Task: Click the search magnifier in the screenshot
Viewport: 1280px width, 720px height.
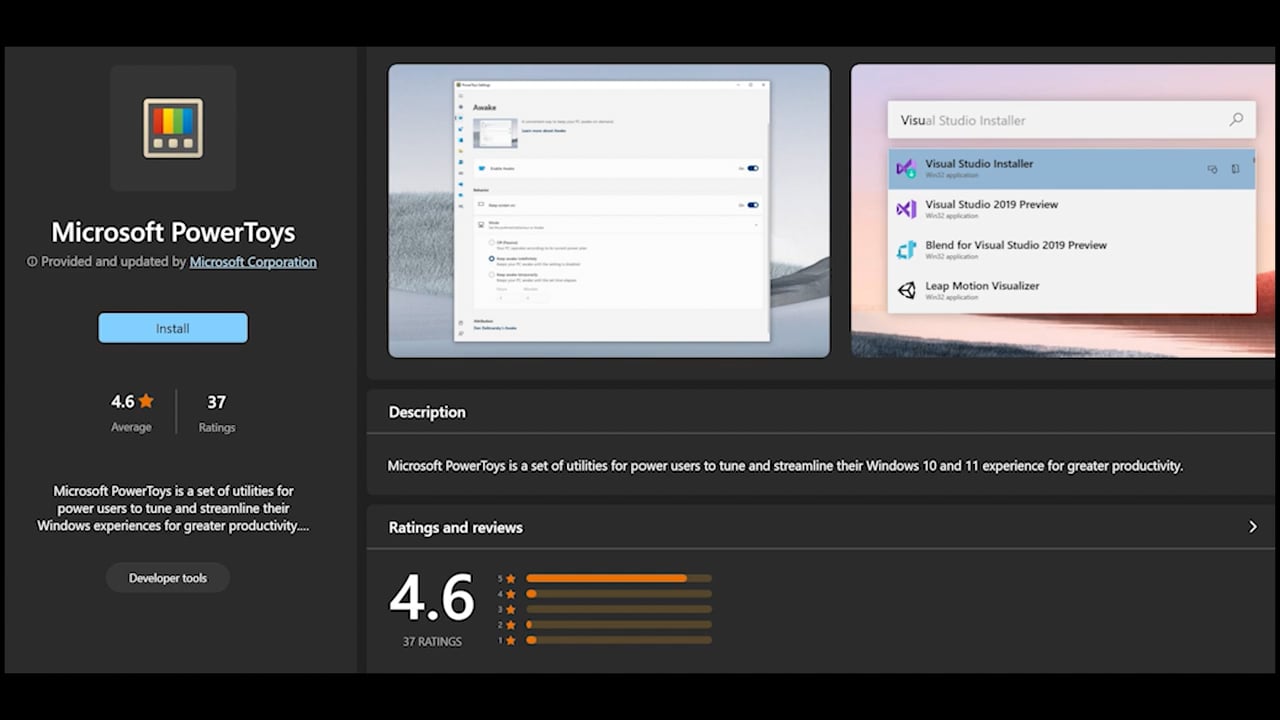Action: pyautogui.click(x=1236, y=120)
